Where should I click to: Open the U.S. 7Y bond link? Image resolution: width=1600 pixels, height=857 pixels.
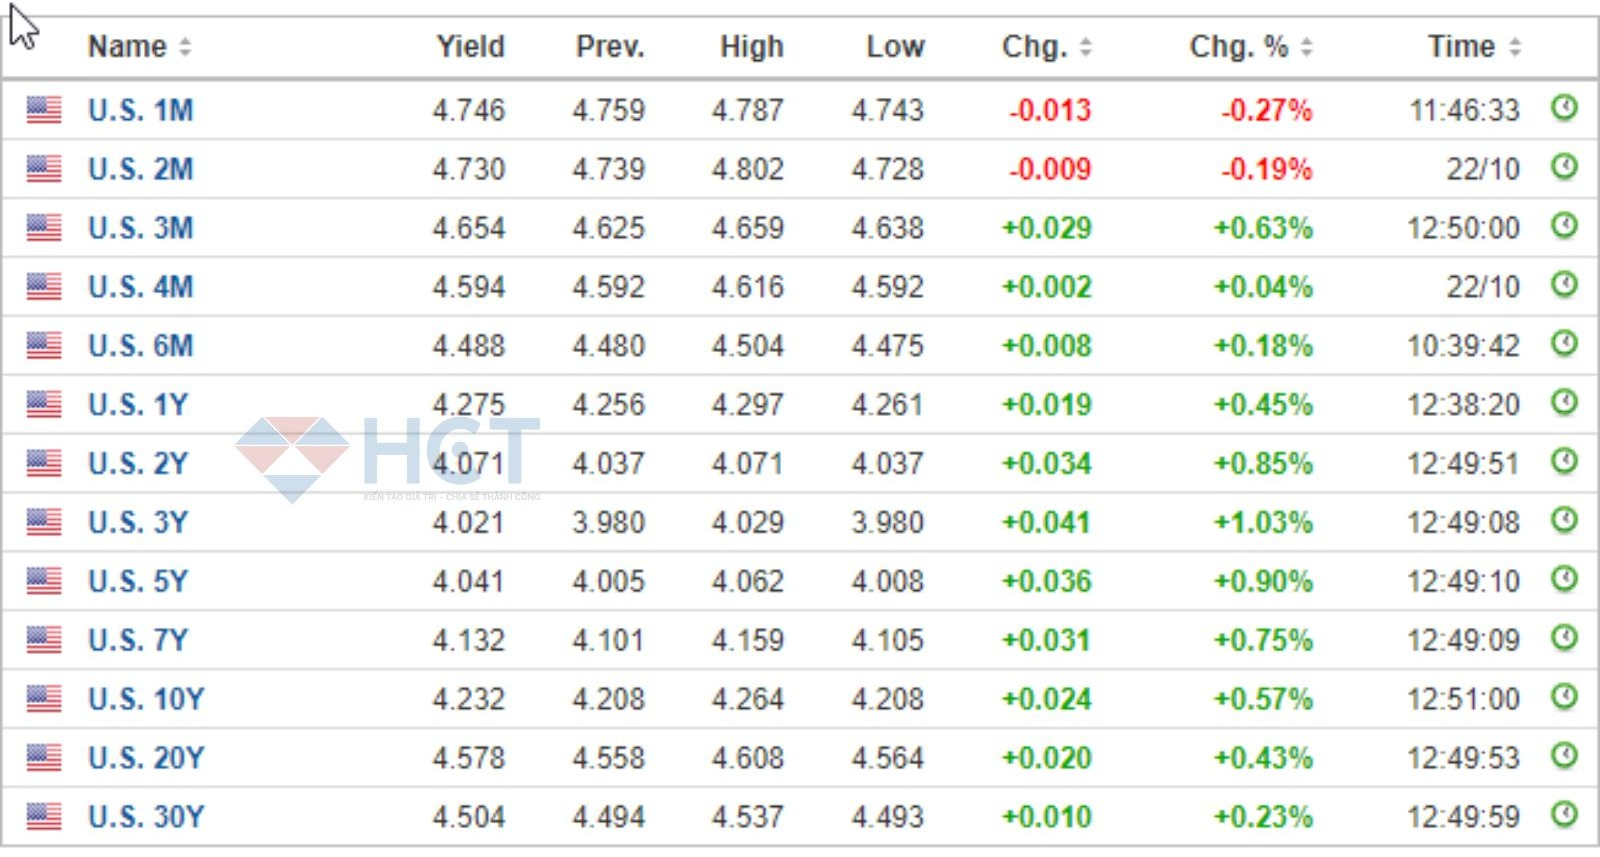138,640
